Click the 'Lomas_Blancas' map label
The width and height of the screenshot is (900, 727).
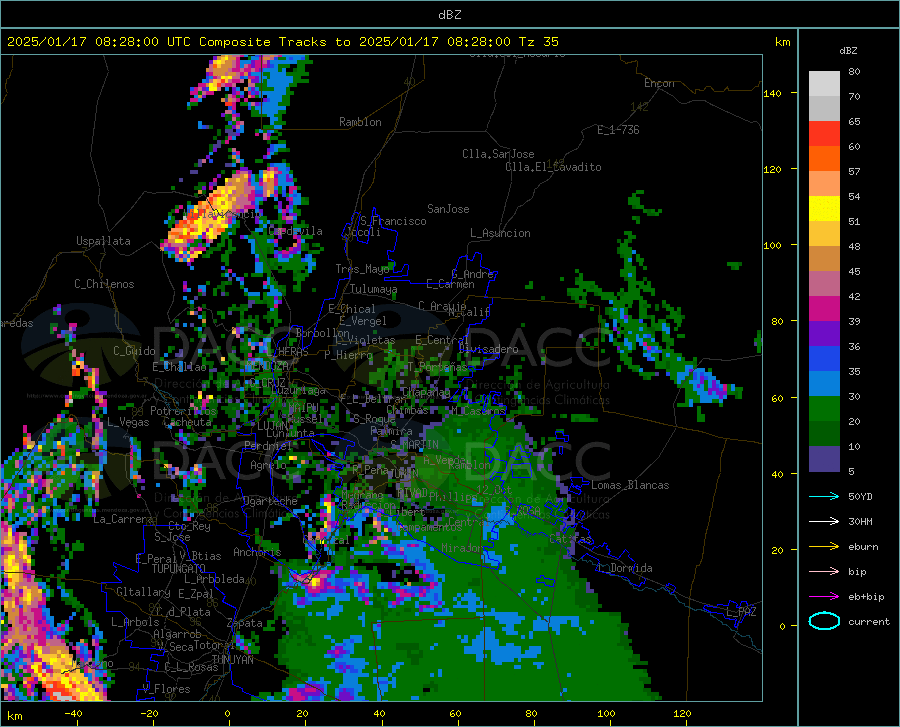(630, 485)
